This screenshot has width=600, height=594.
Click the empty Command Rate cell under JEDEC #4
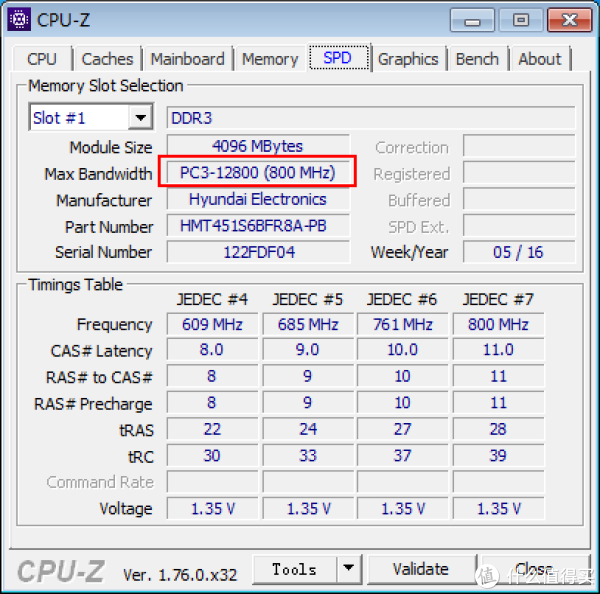tap(212, 482)
